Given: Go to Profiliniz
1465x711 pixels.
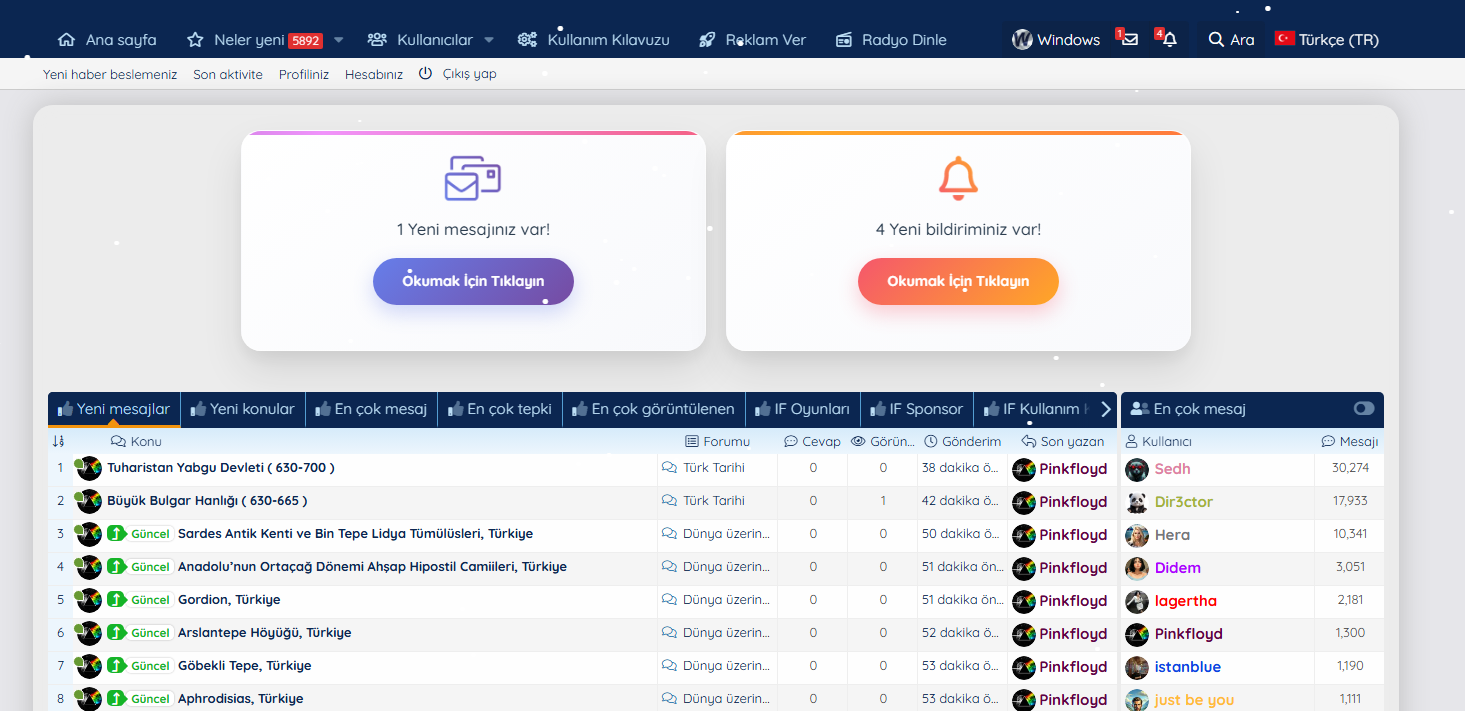Looking at the screenshot, I should point(304,74).
